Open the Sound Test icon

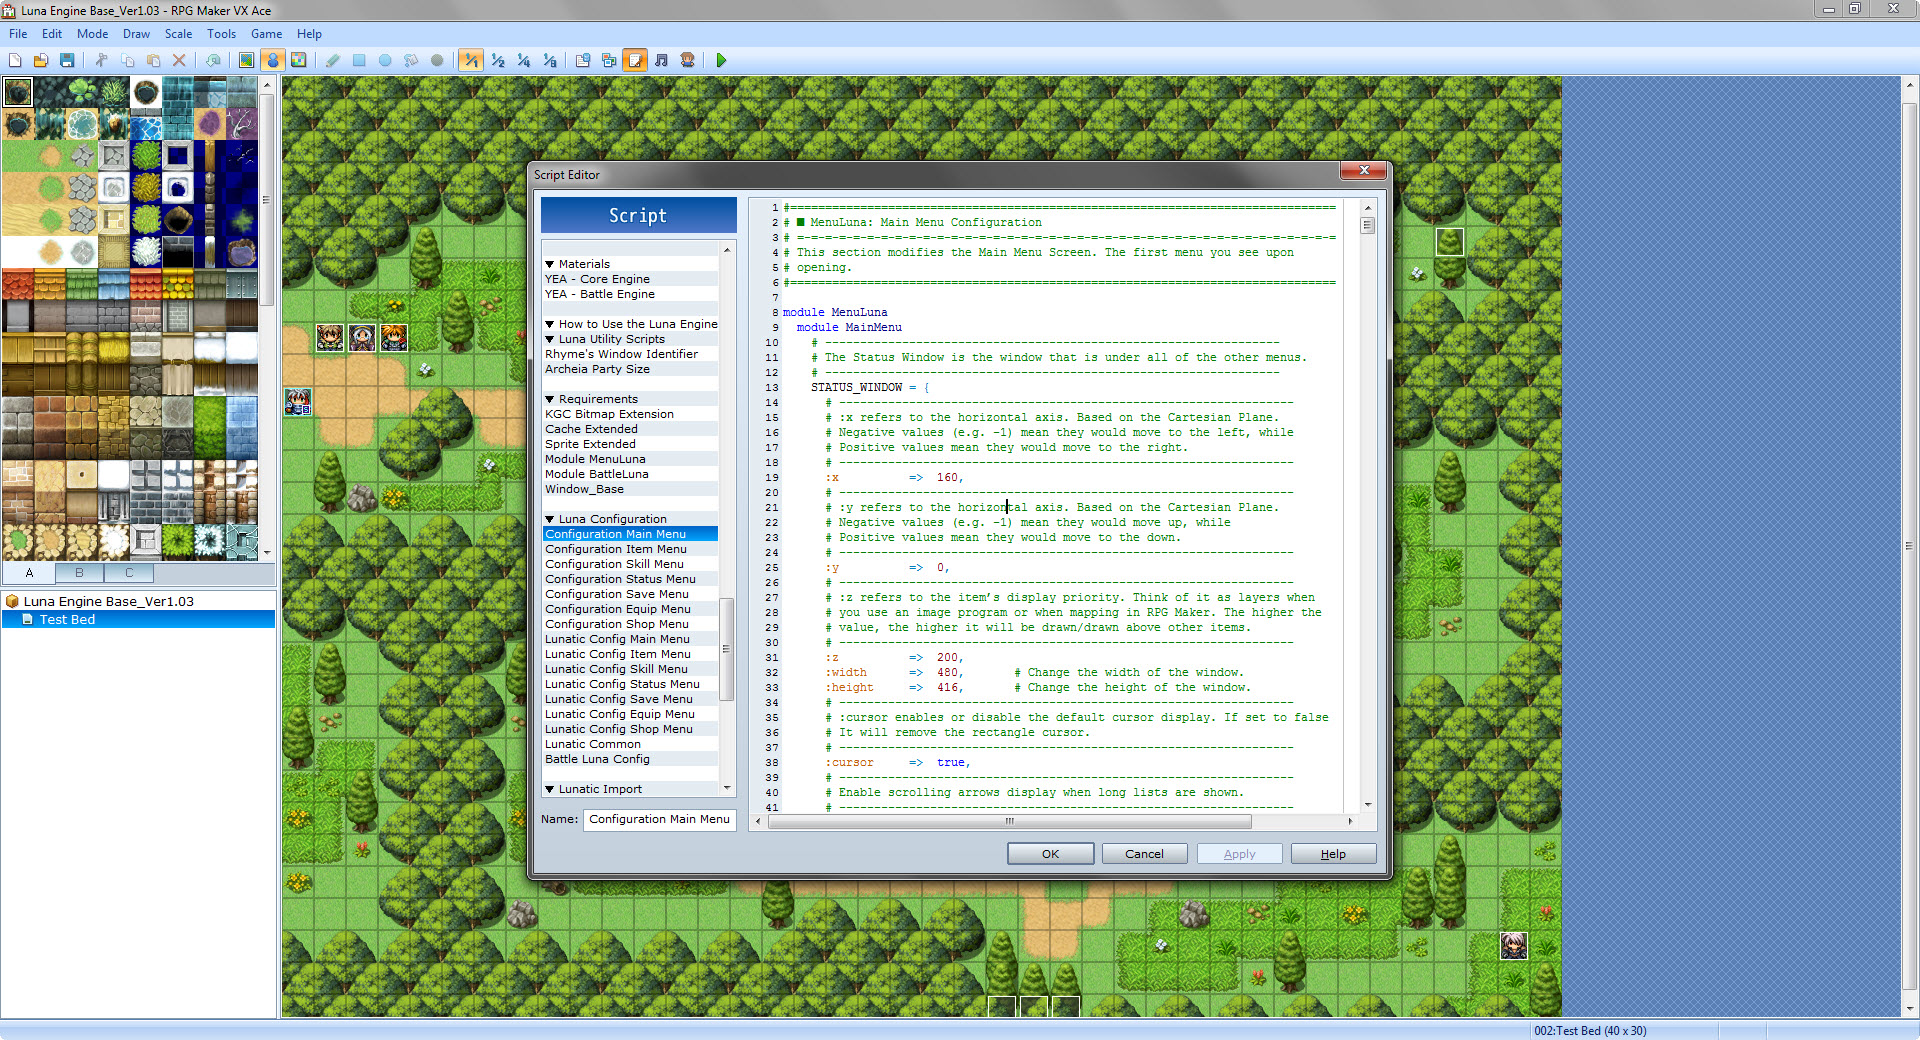point(661,60)
